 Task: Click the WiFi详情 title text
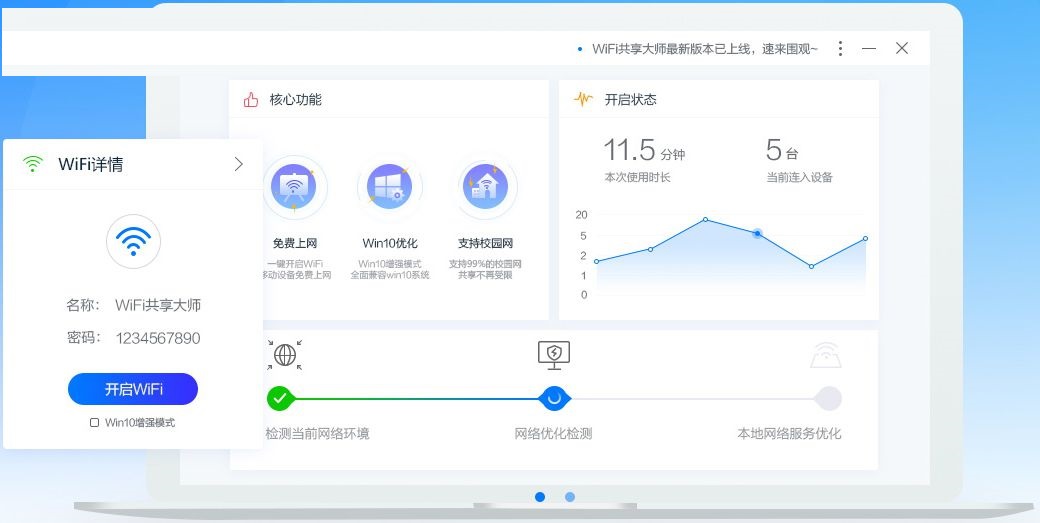click(x=91, y=164)
